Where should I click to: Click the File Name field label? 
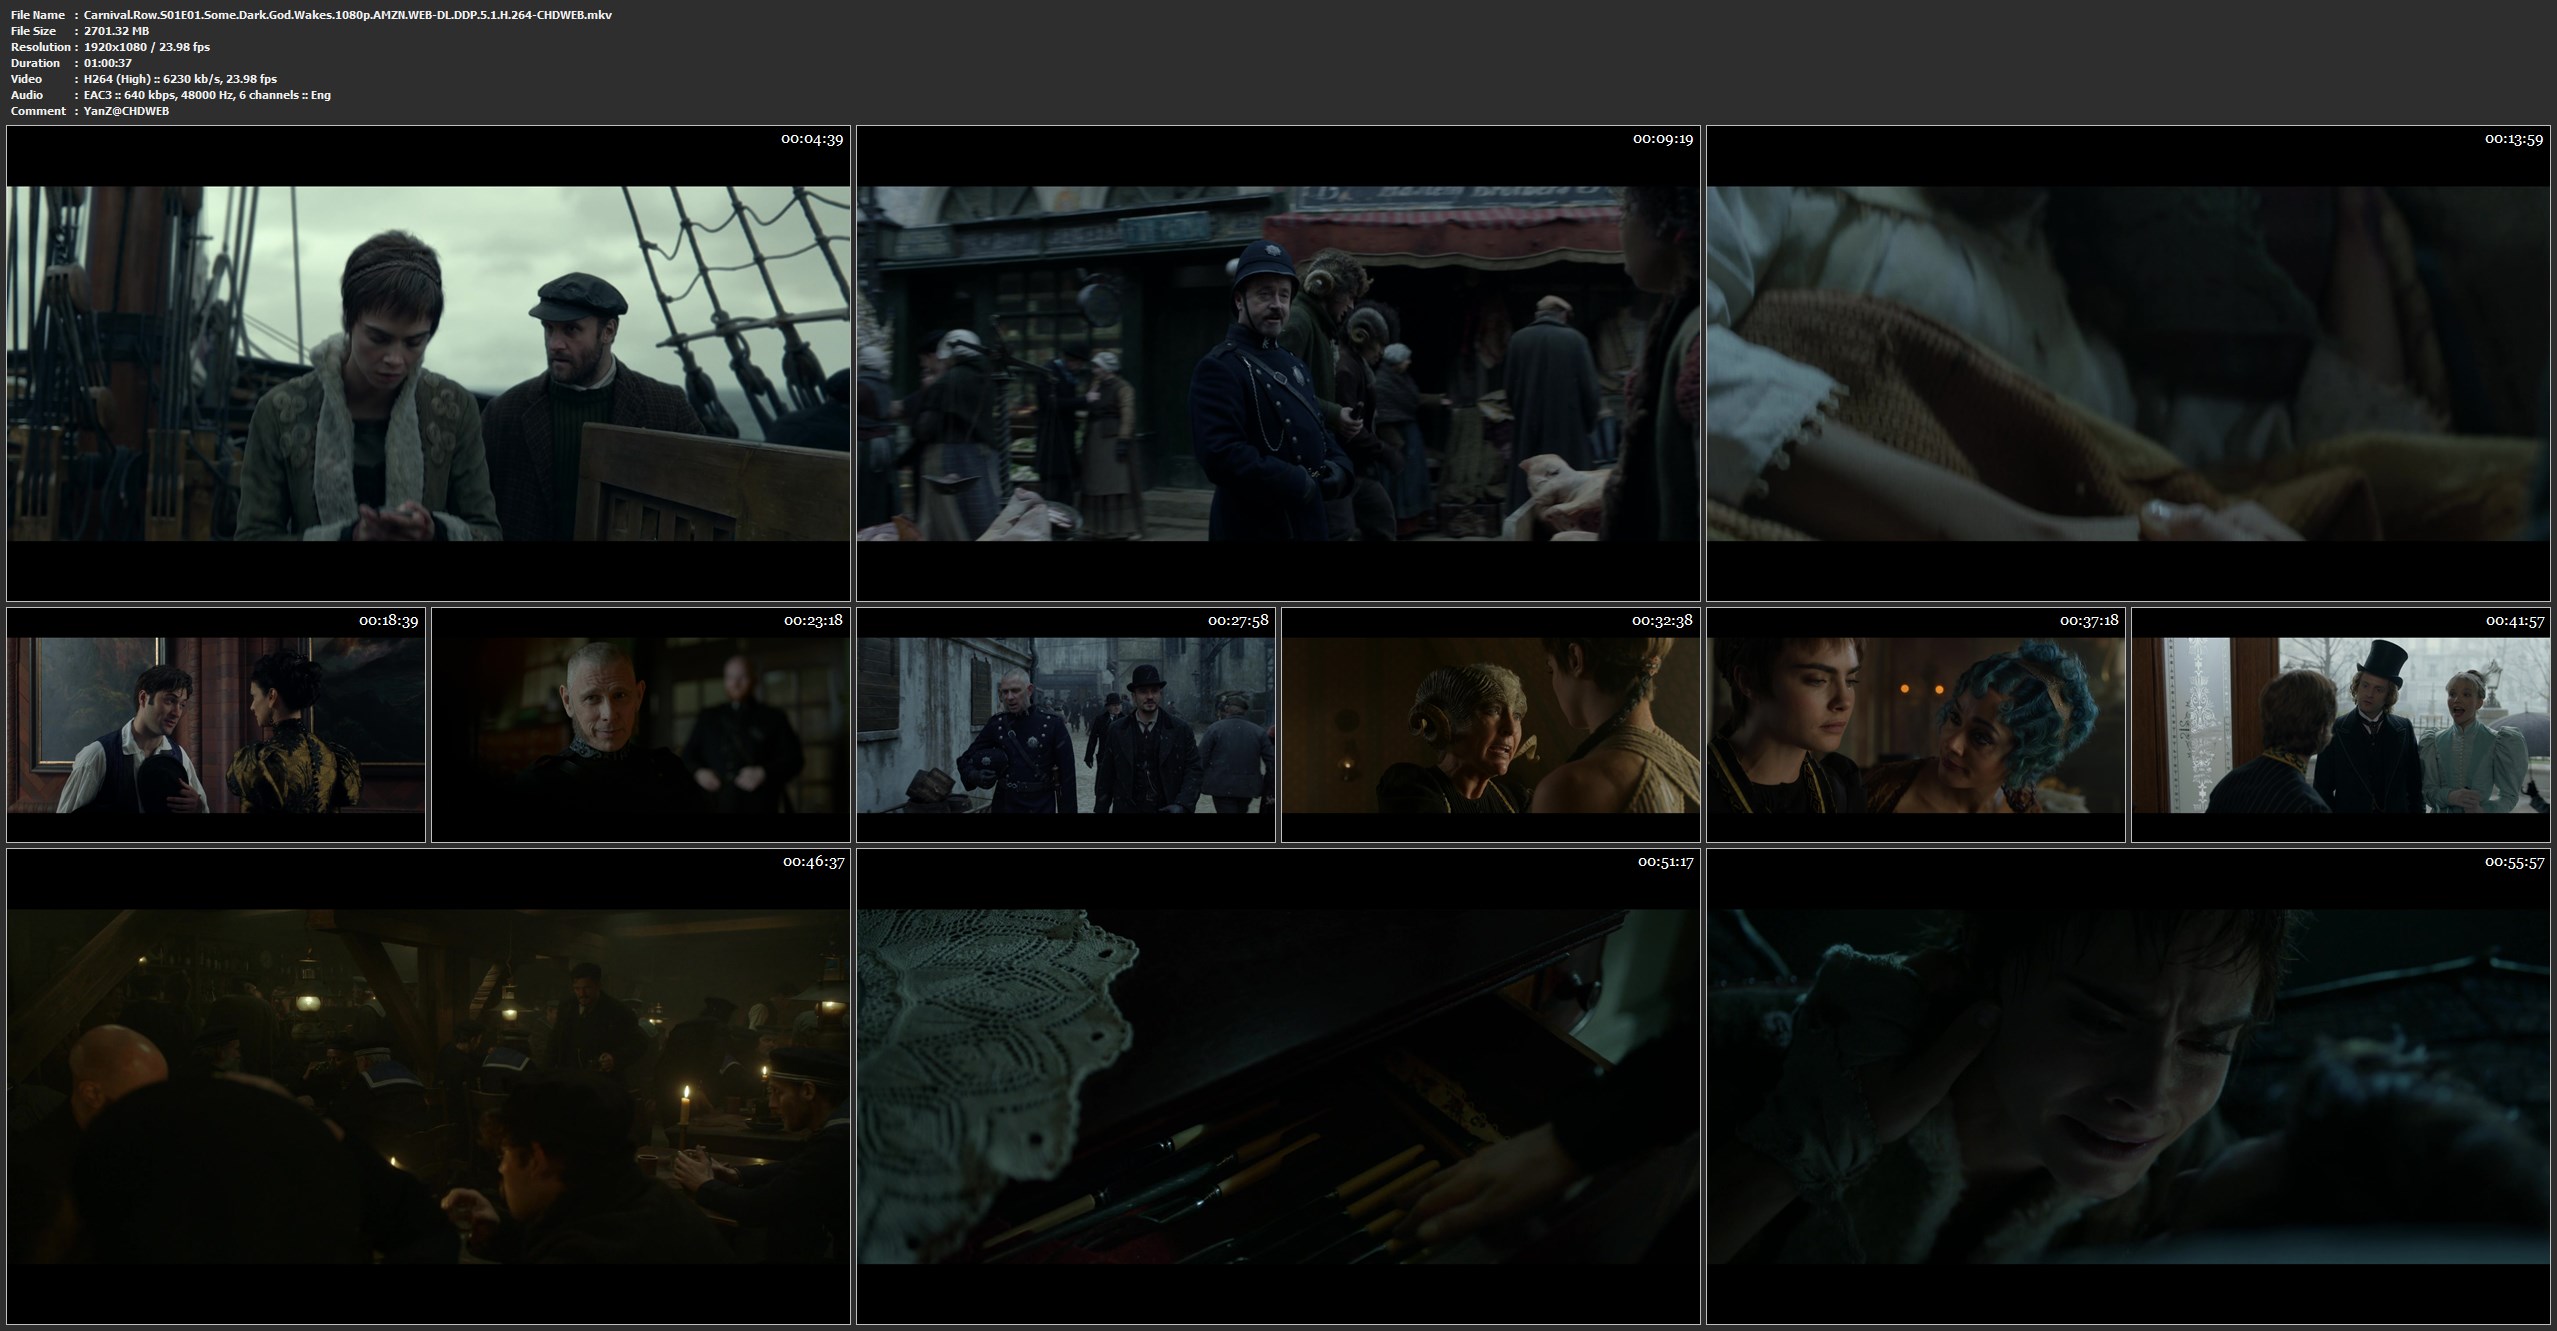point(38,15)
